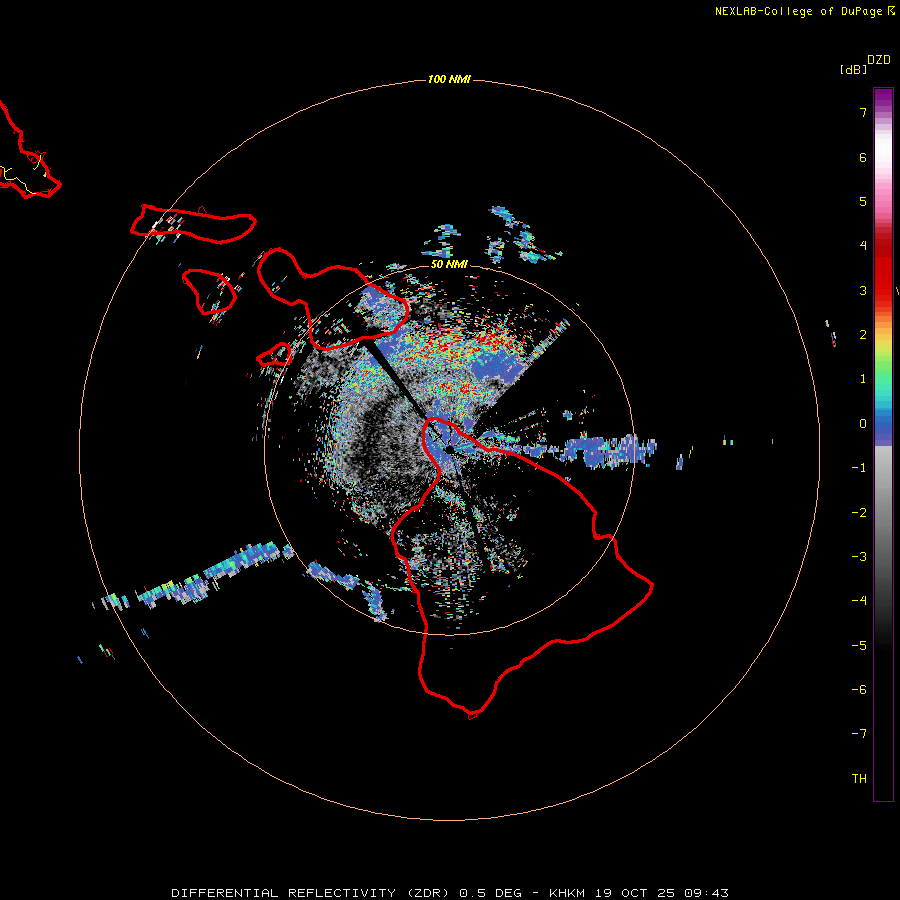Pick the purple top segment of colorbar
This screenshot has height=900, width=900.
click(883, 98)
